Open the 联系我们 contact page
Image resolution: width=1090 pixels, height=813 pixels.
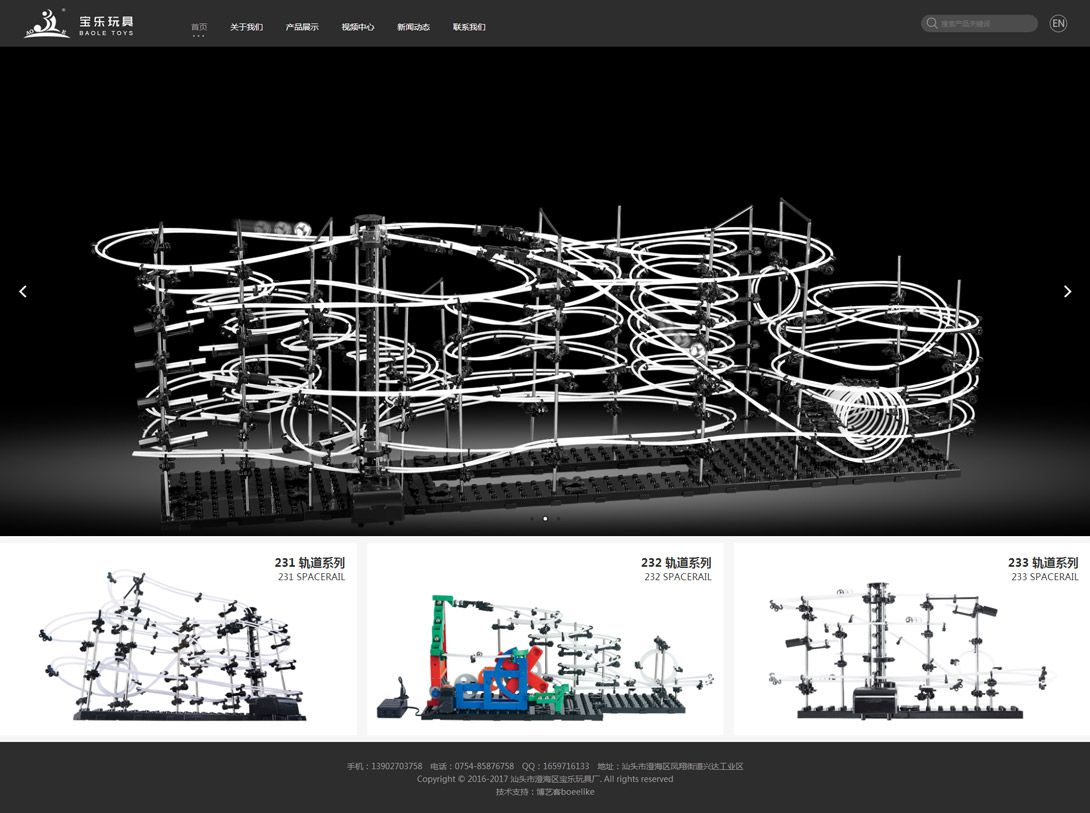[x=469, y=27]
